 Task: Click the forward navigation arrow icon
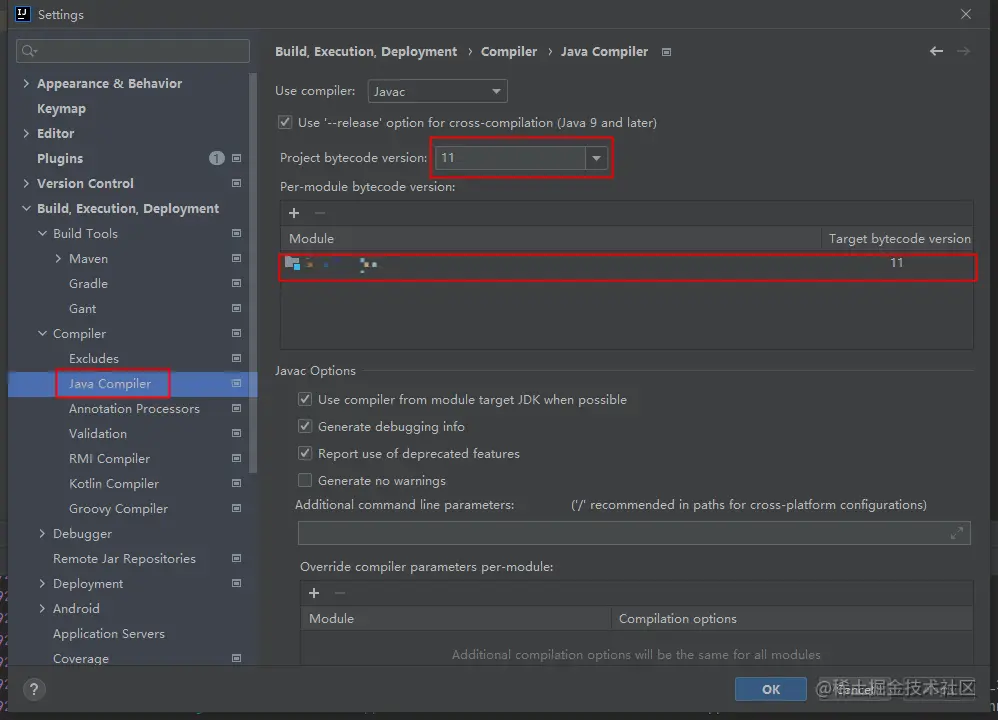pos(964,51)
